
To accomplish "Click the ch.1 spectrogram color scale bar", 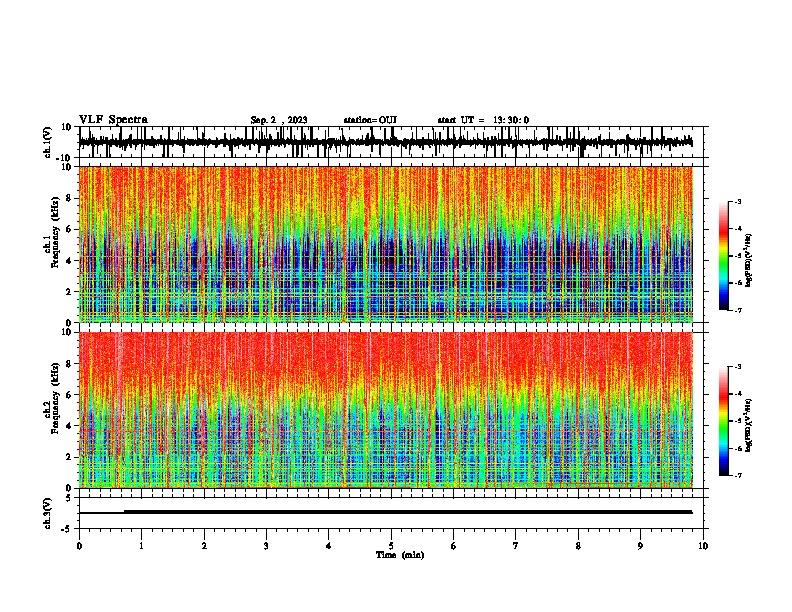I will (724, 256).
